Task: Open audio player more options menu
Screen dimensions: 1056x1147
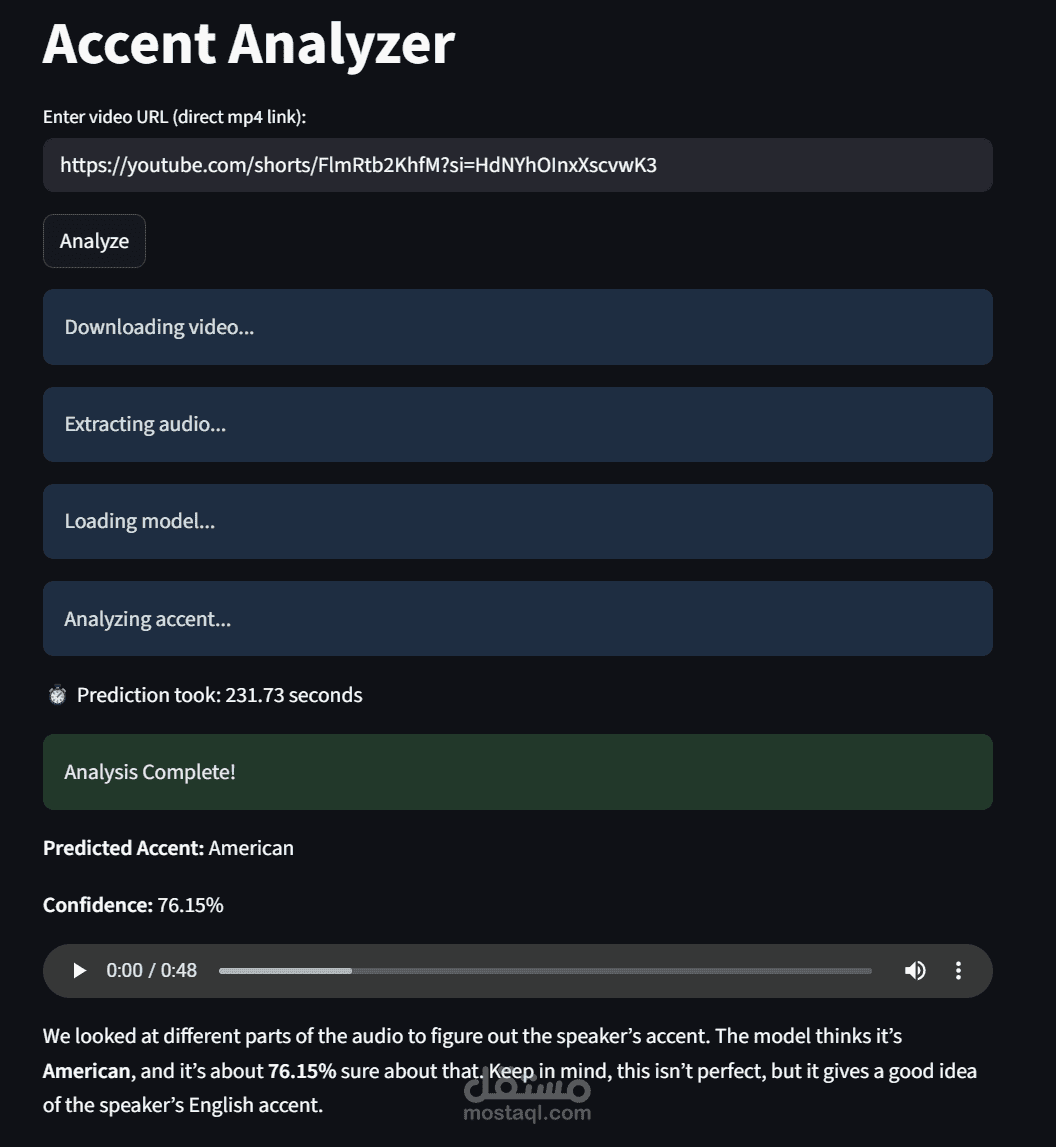Action: (958, 971)
